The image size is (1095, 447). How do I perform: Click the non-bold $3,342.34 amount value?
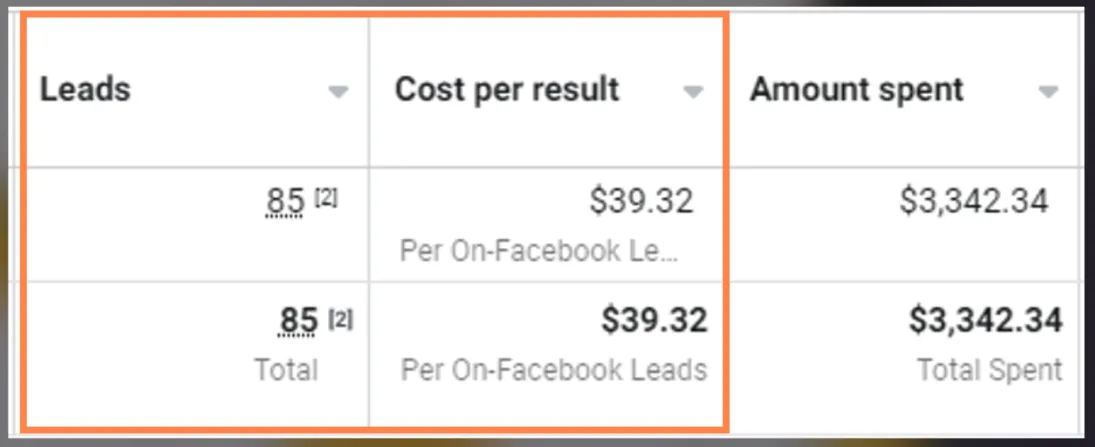pyautogui.click(x=973, y=201)
